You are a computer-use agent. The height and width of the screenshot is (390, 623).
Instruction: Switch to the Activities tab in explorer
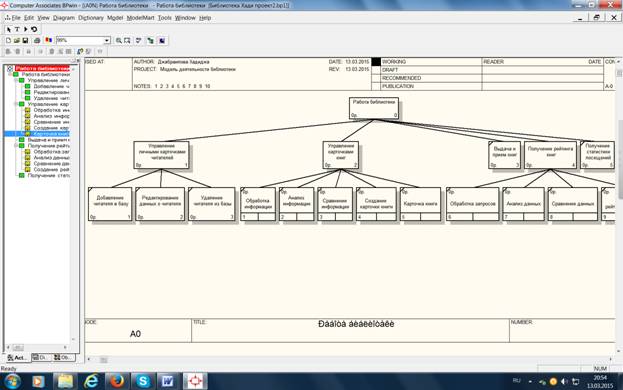click(17, 358)
